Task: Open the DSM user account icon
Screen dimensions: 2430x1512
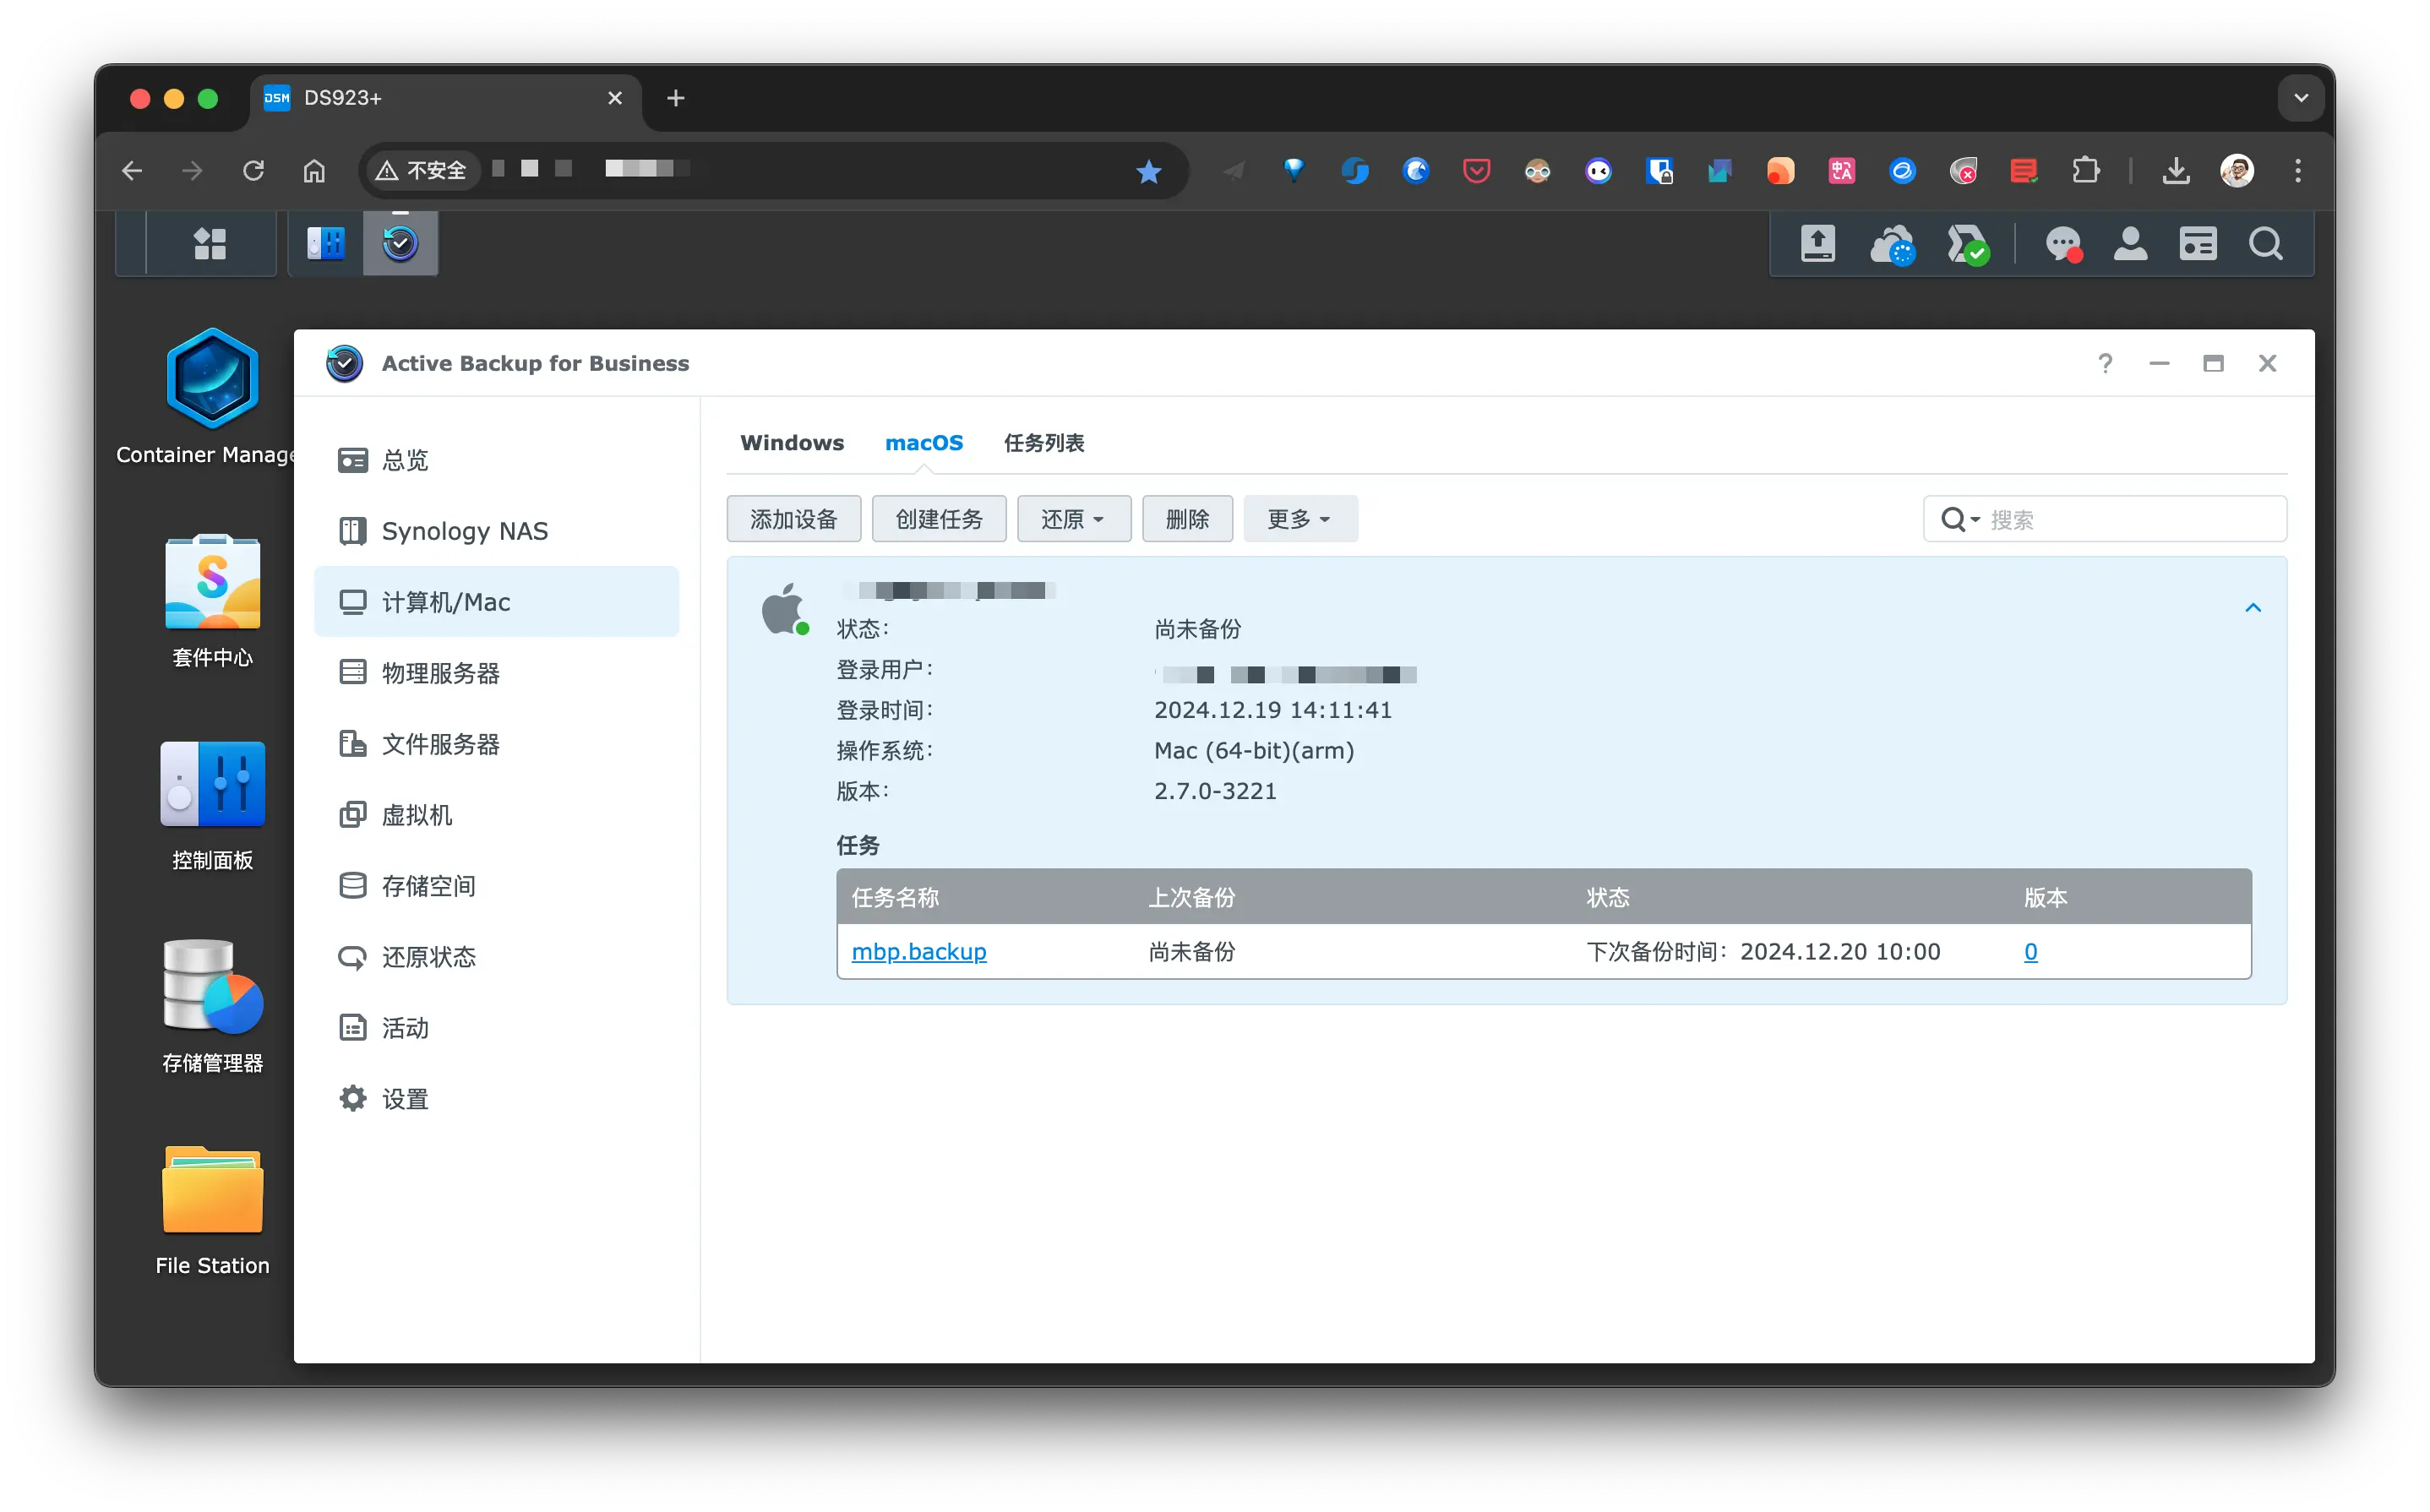Action: 2130,243
